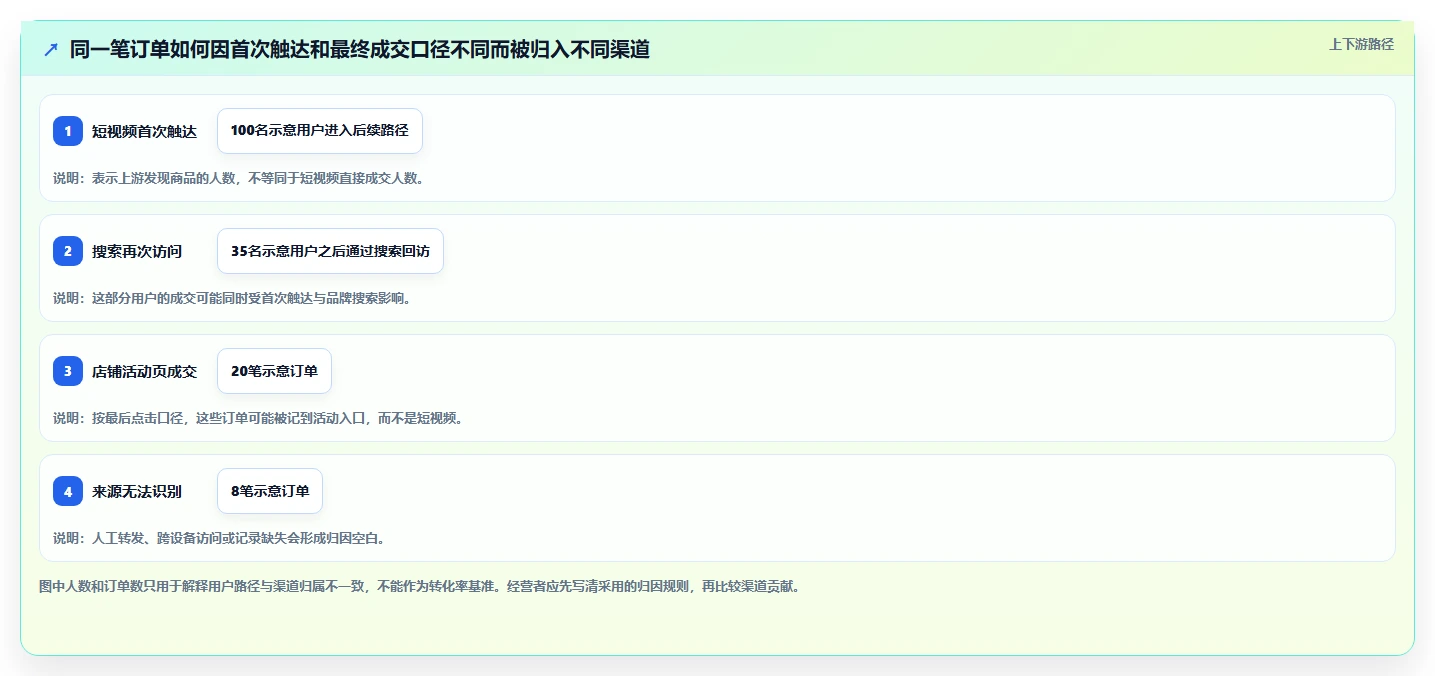Click the note about 品牌搜索影响

tap(232, 298)
